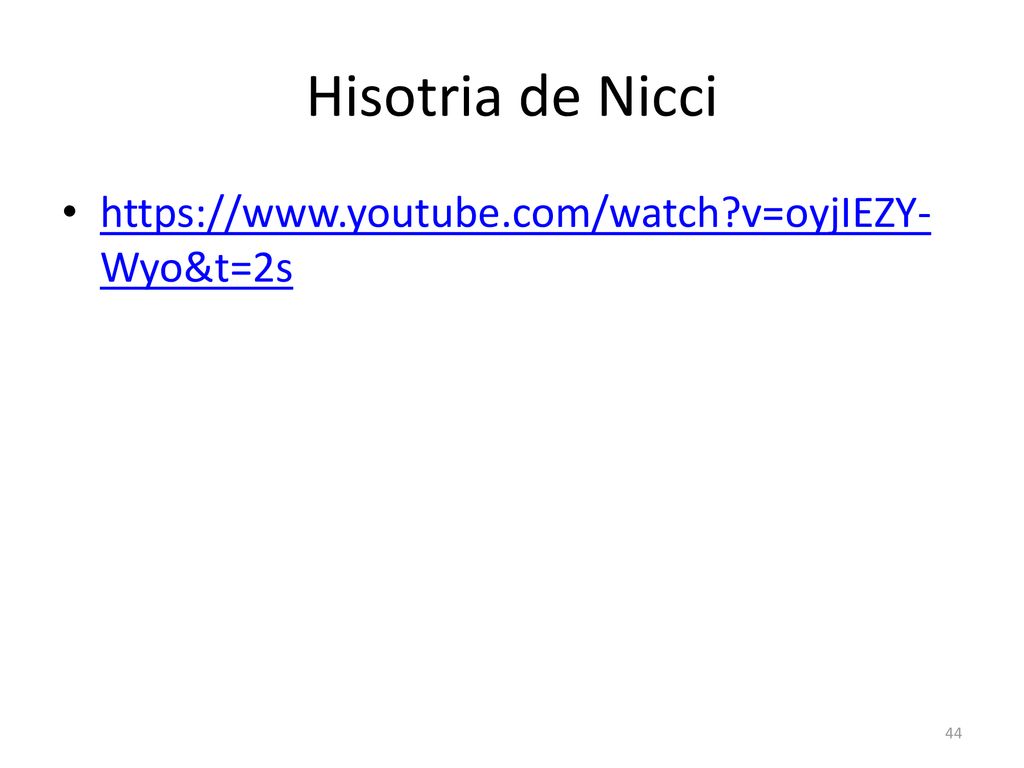Image resolution: width=1024 pixels, height=768 pixels.
Task: Click slide number 44 in the corner
Action: pos(953,733)
